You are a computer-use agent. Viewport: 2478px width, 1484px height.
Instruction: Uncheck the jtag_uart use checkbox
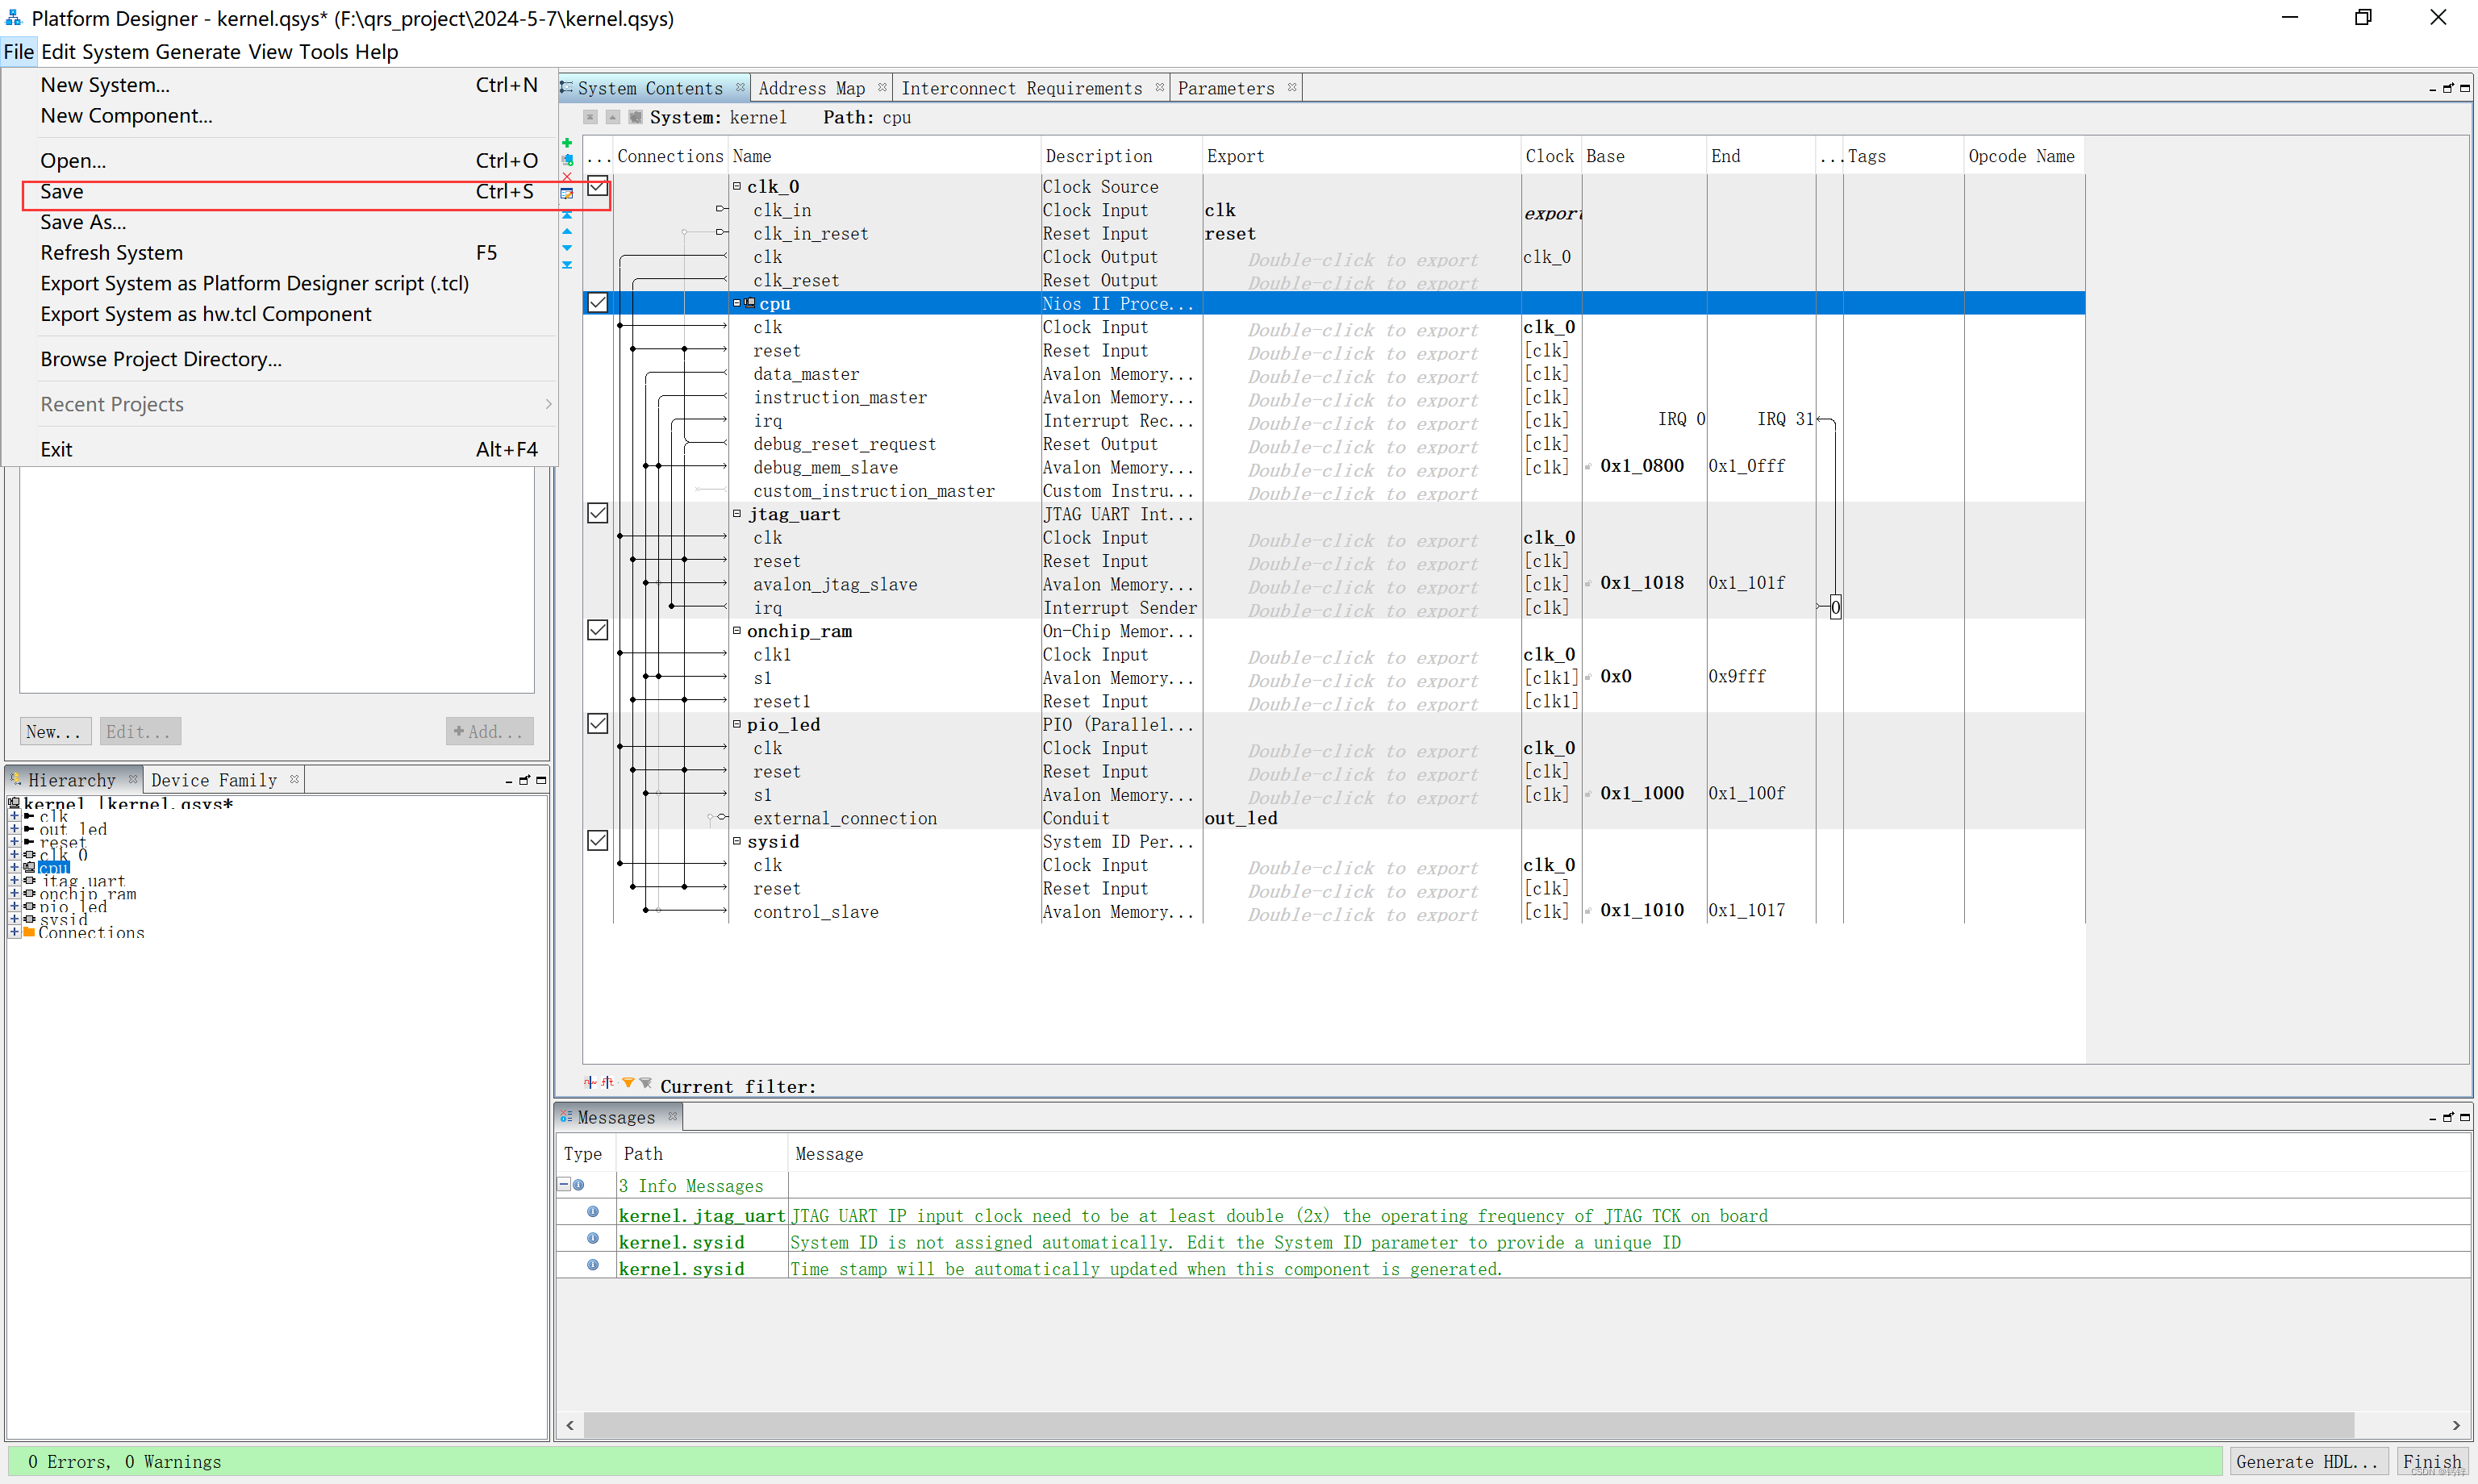597,513
